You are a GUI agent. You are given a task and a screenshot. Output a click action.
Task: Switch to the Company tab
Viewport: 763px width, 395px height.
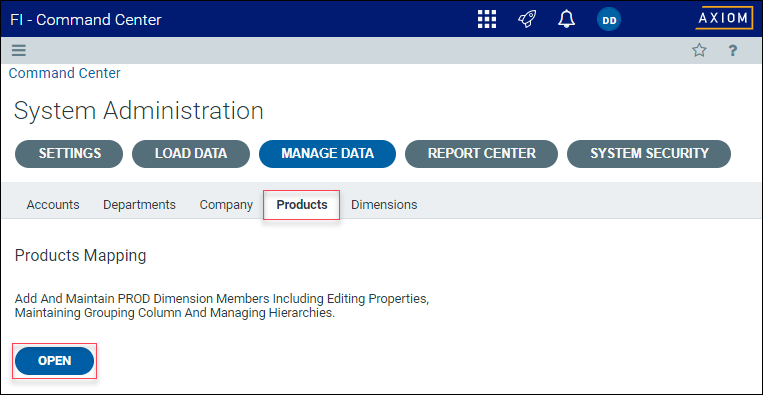[226, 205]
